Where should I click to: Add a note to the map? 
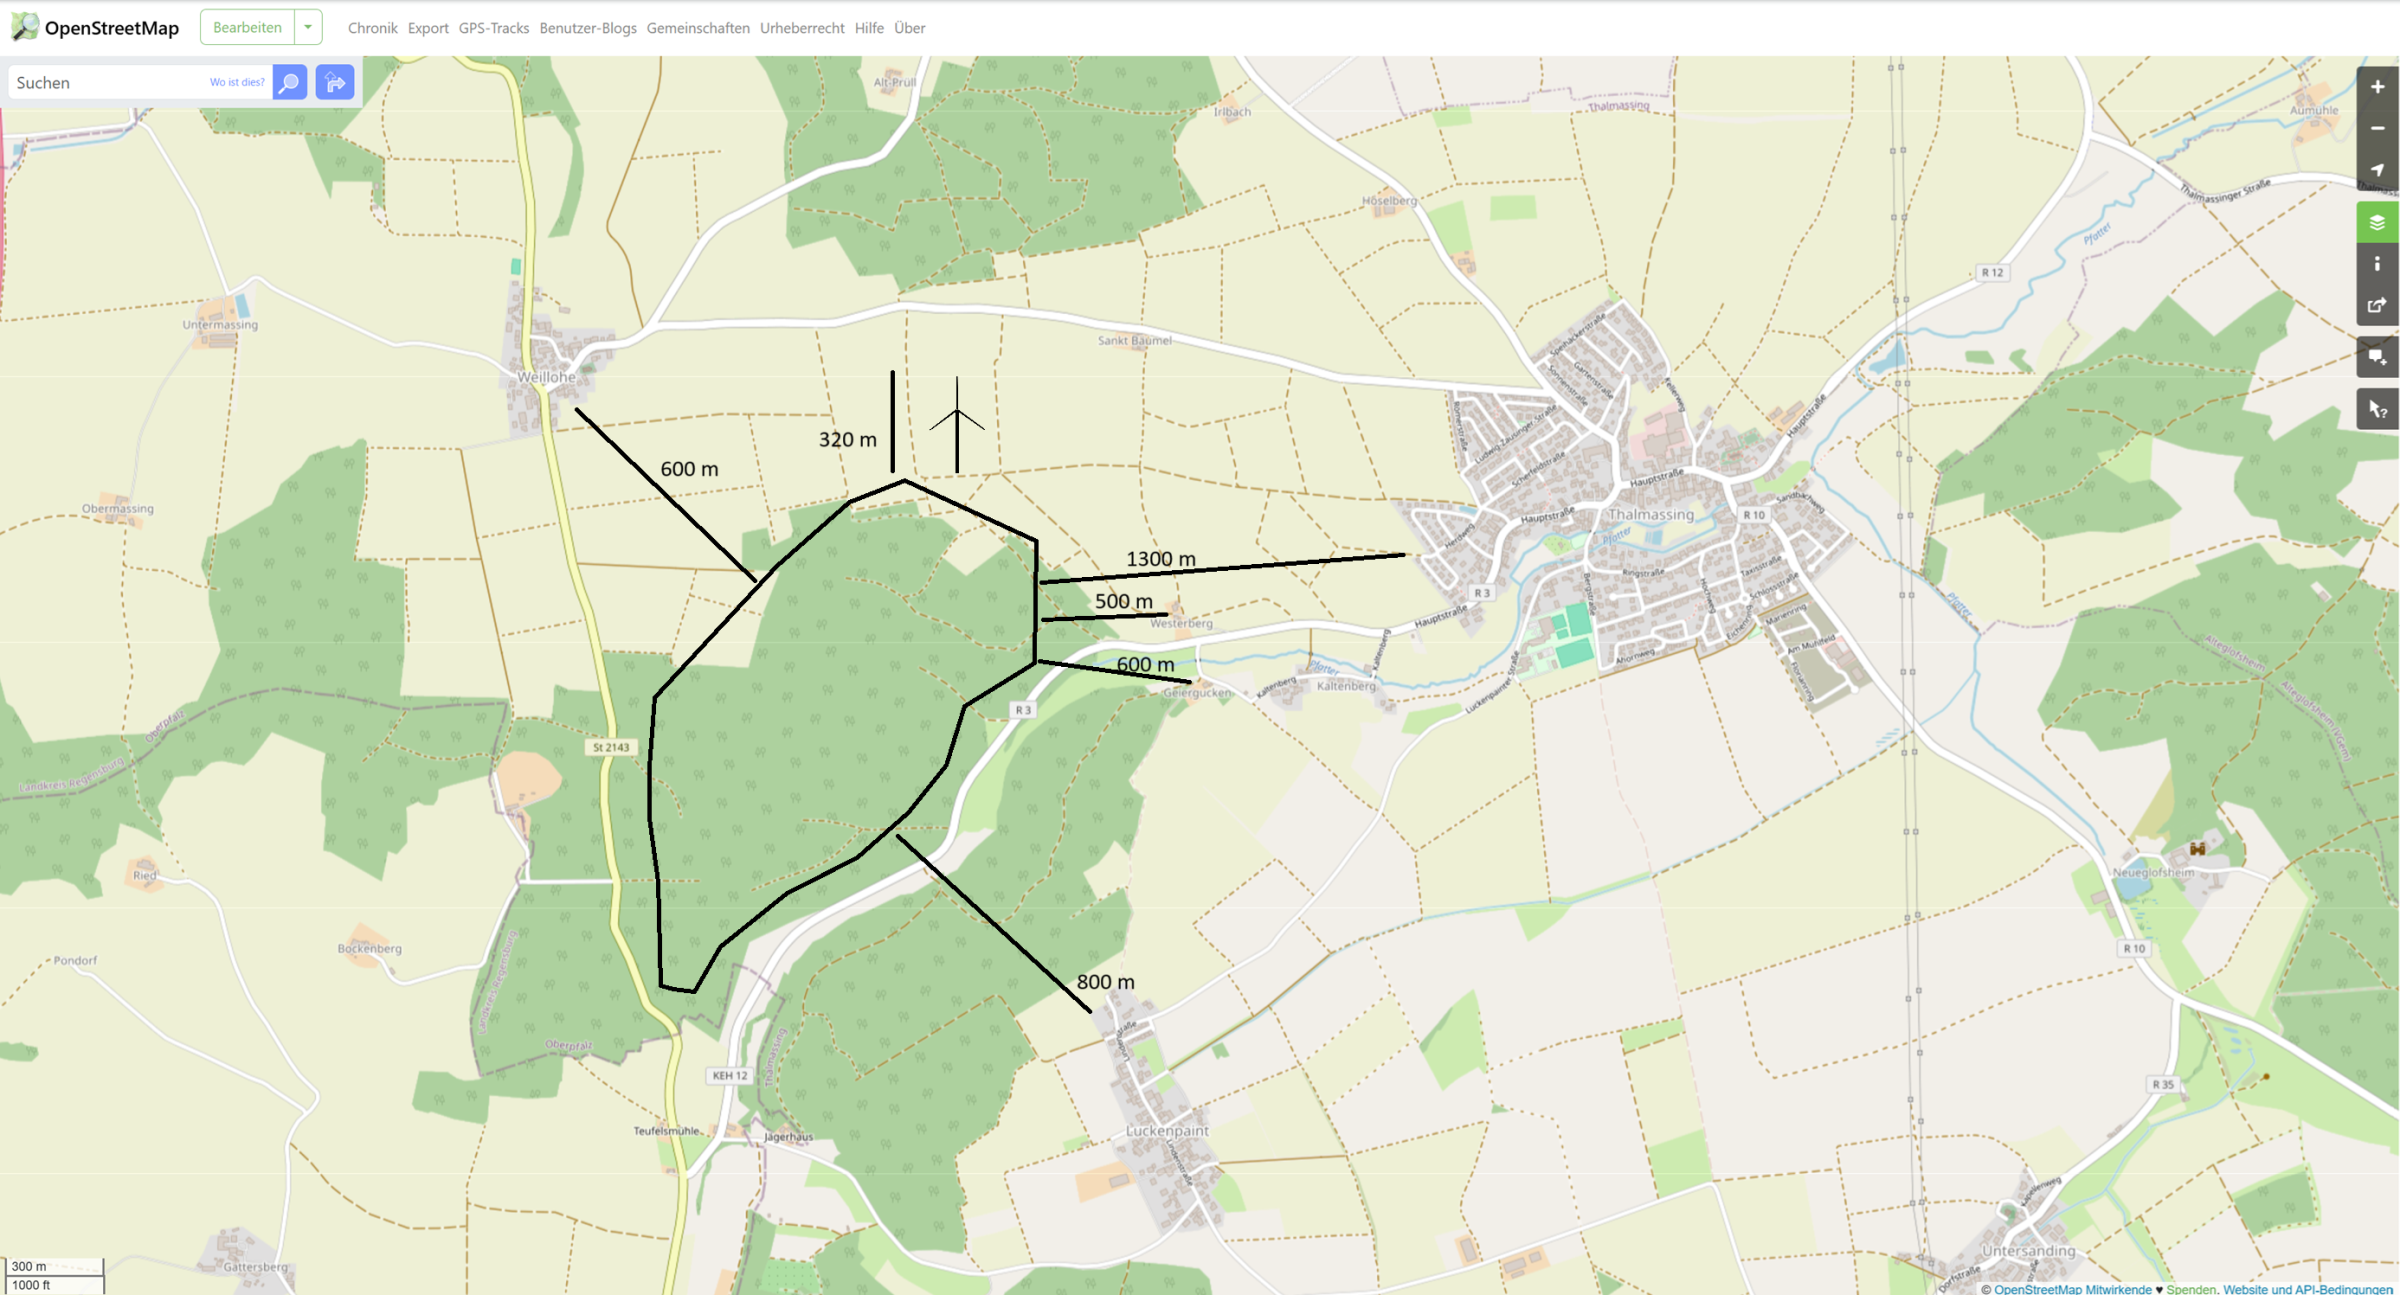pyautogui.click(x=2377, y=357)
